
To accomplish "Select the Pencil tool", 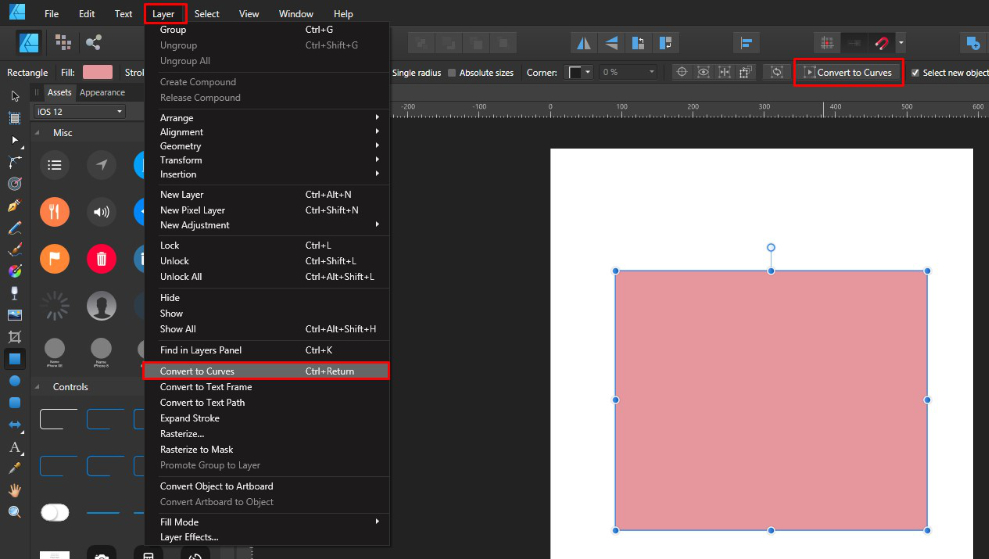I will [15, 227].
